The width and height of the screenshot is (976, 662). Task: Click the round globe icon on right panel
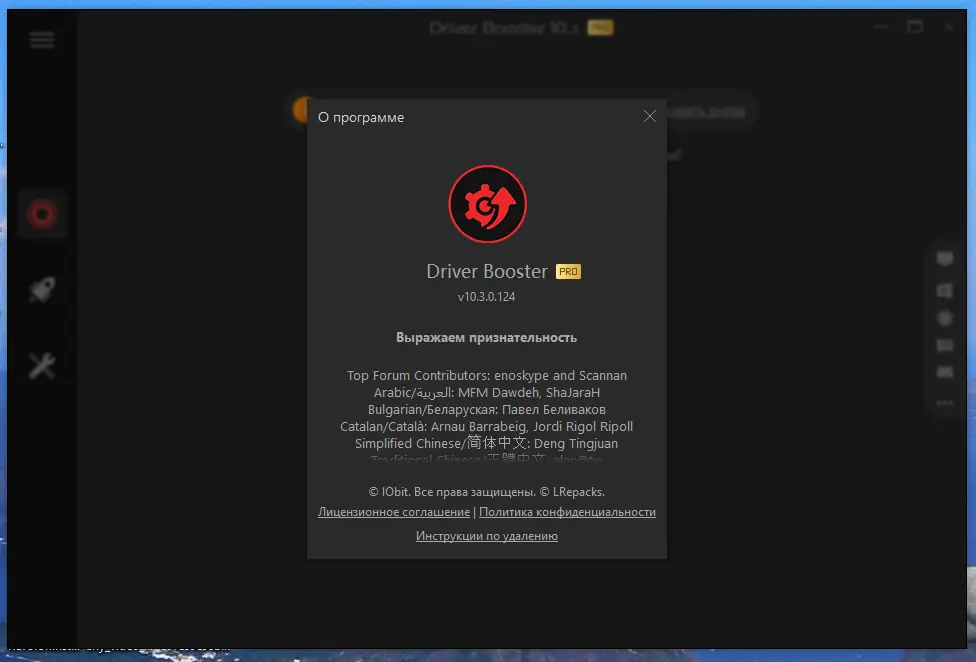[945, 318]
